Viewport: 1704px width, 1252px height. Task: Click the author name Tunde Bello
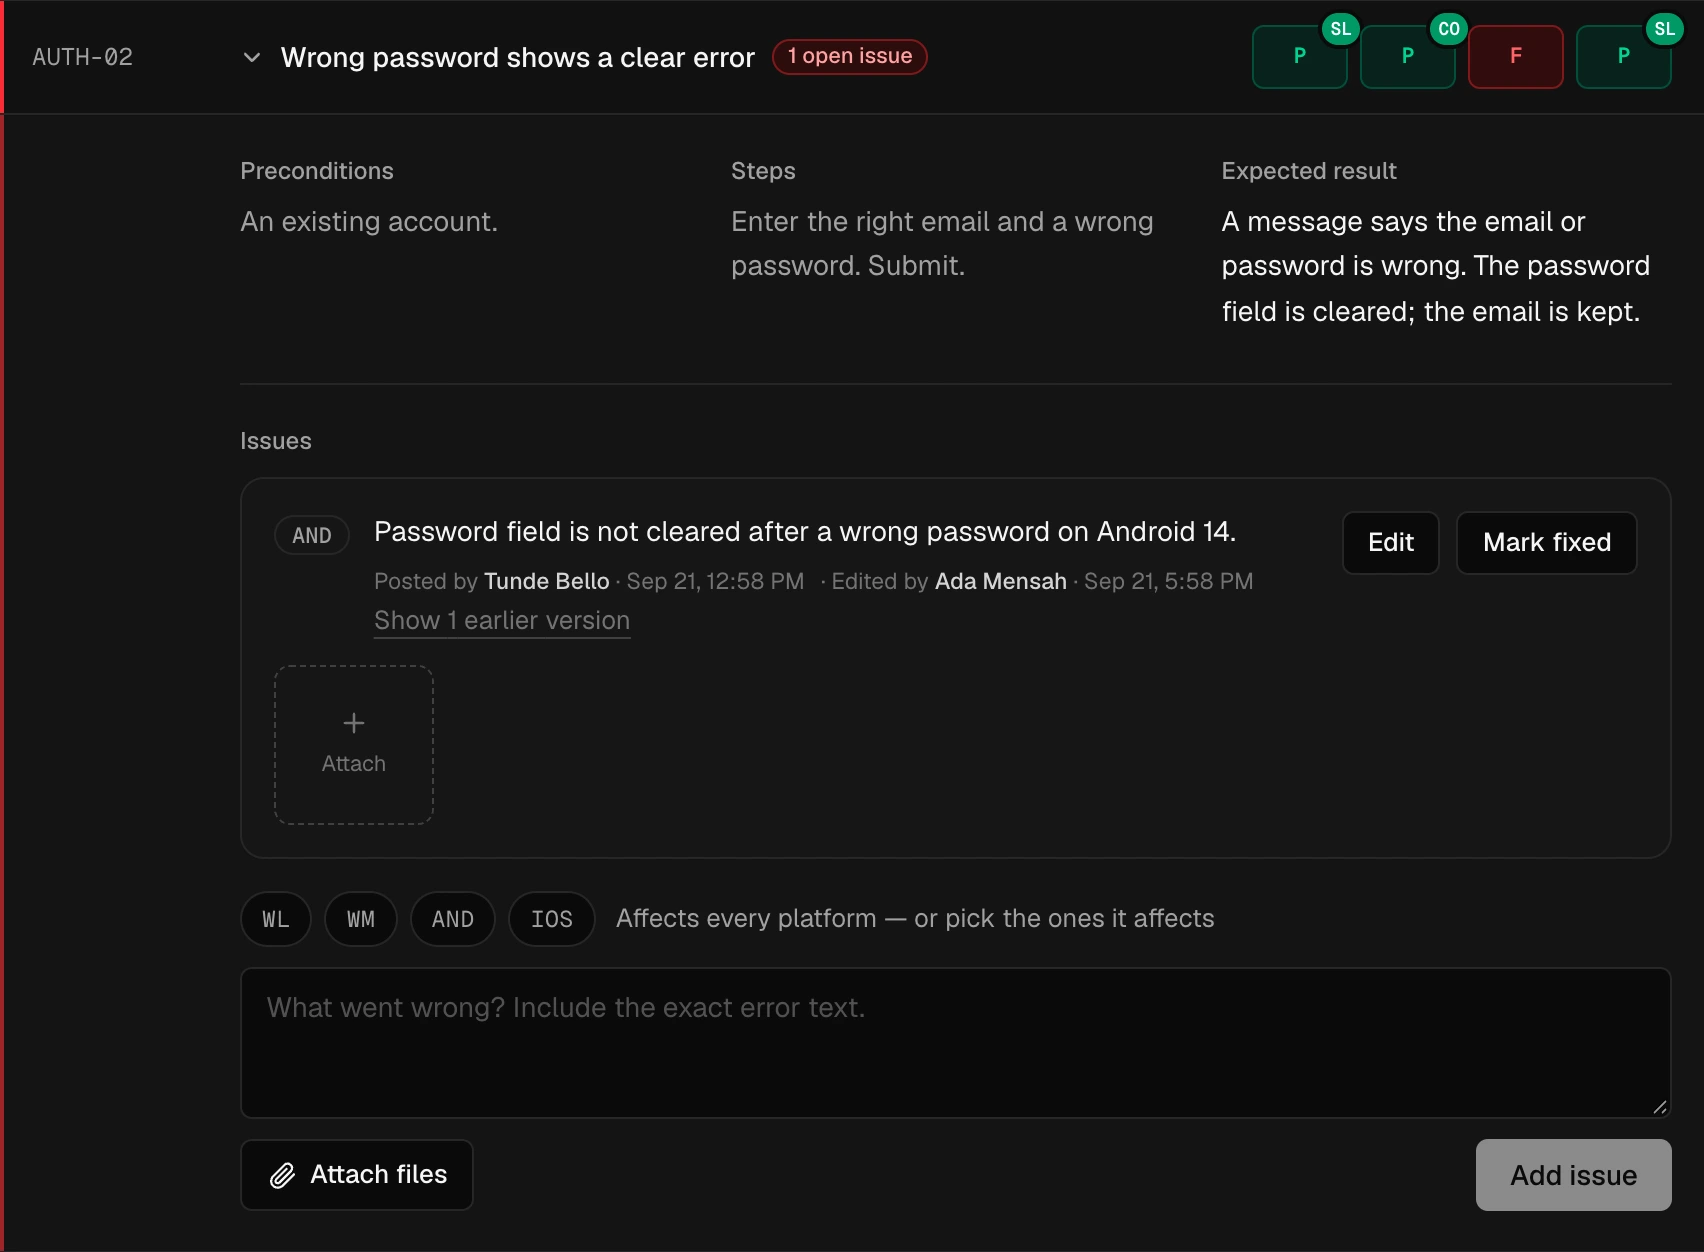pyautogui.click(x=547, y=581)
